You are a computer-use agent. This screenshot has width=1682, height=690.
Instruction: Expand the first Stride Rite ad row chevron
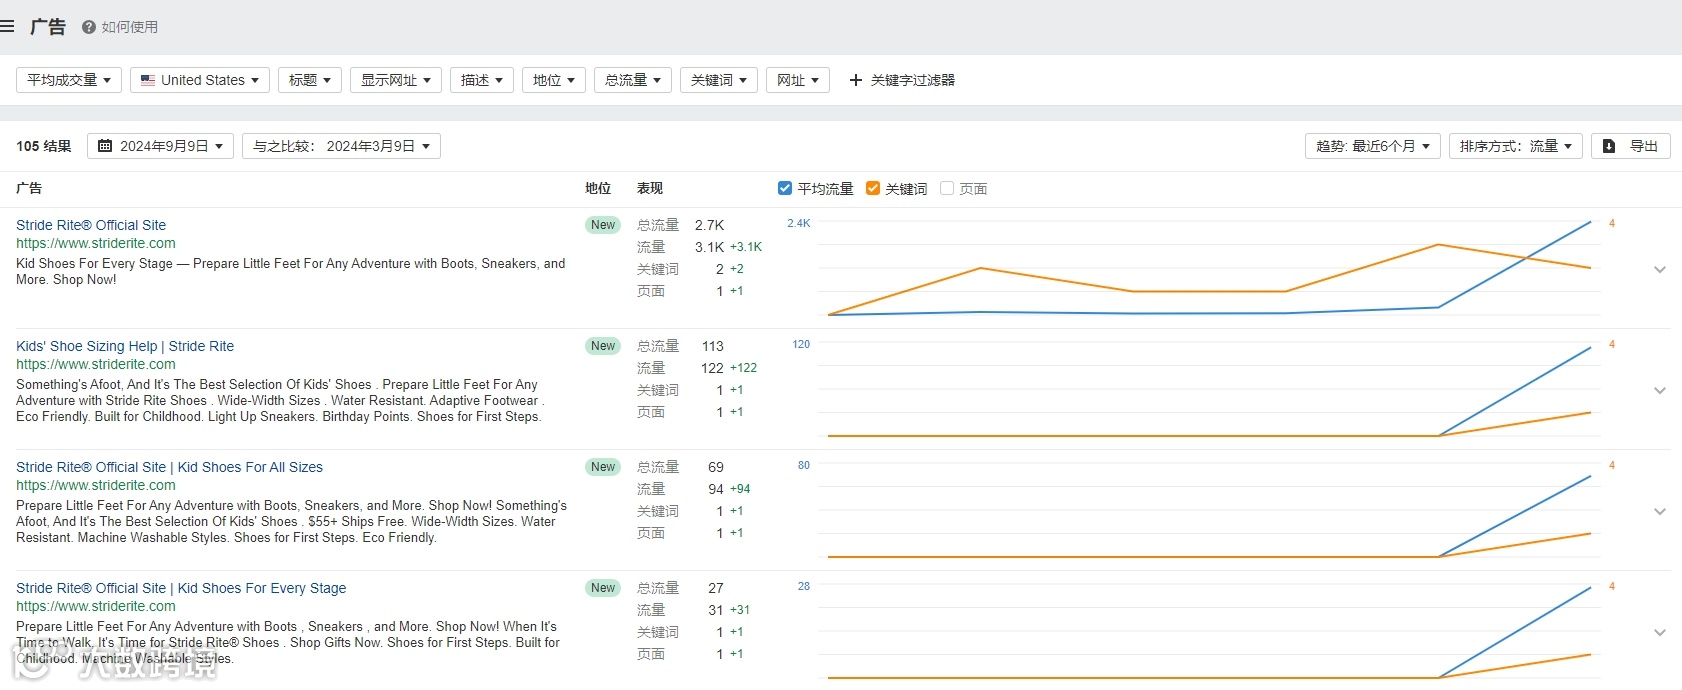click(x=1660, y=269)
